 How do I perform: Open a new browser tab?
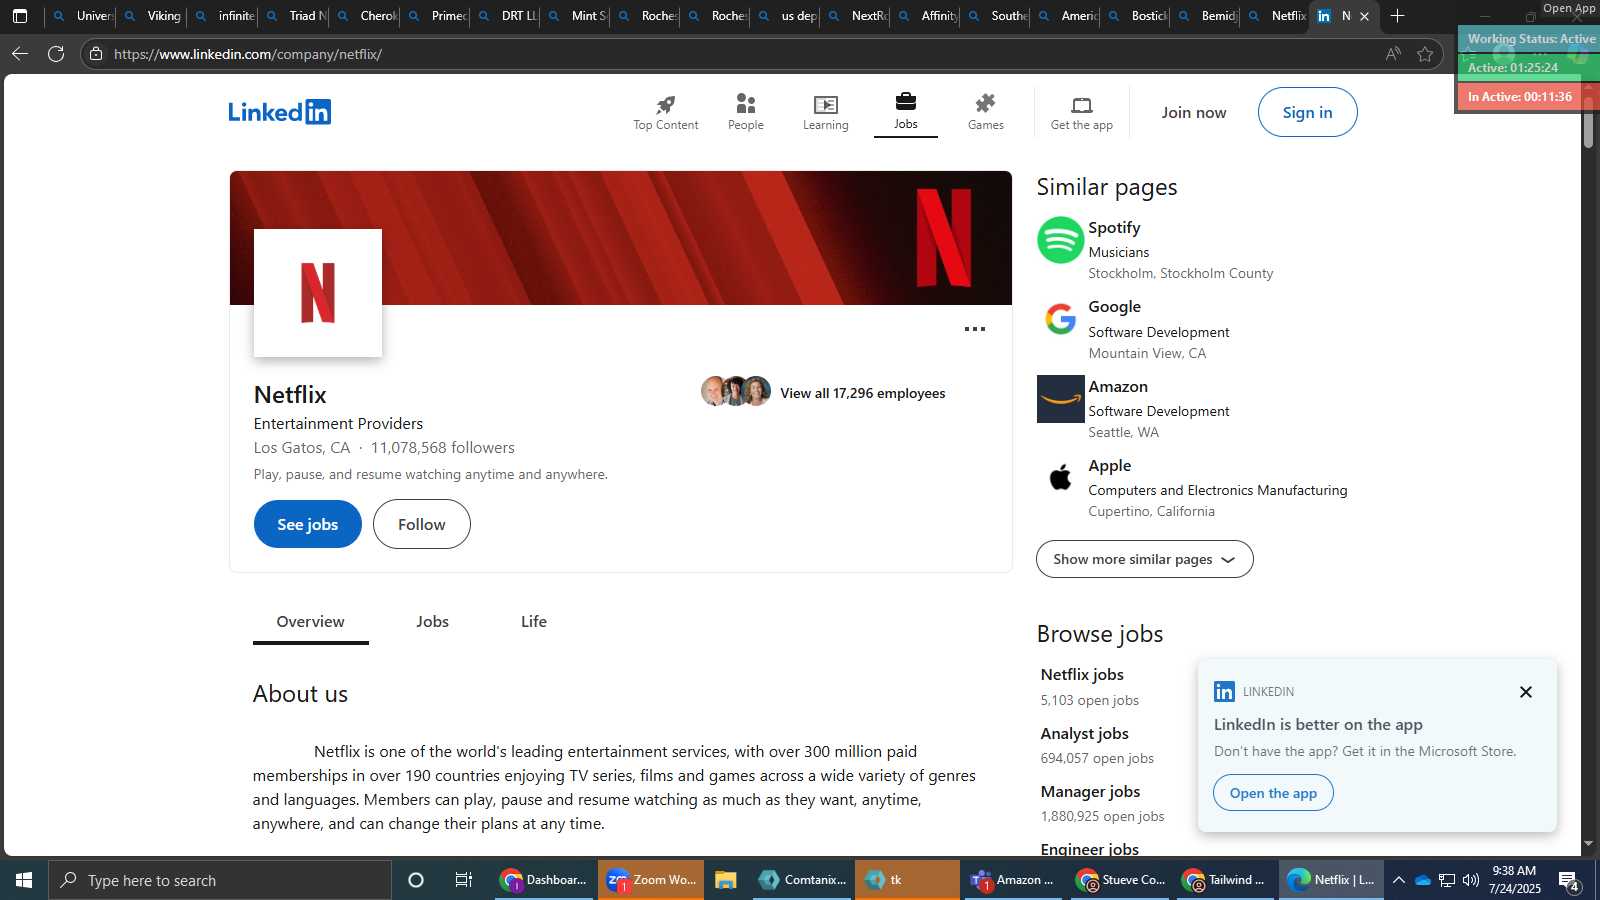click(x=1397, y=16)
